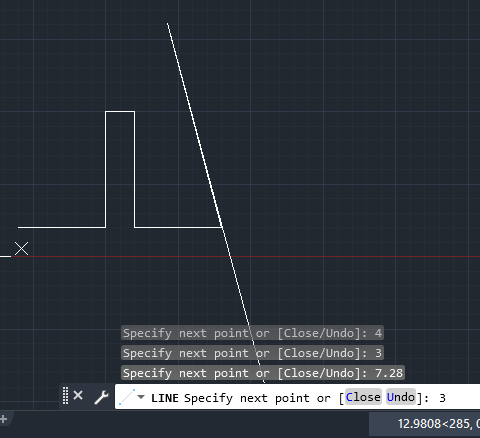Viewport: 480px width, 438px height.
Task: Click the command line customize wrench icon
Action: point(101,397)
